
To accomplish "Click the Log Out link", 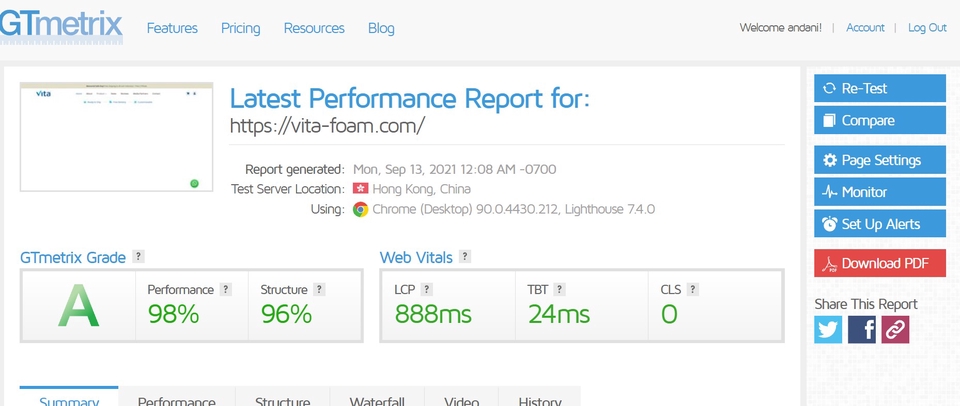I will click(x=927, y=28).
